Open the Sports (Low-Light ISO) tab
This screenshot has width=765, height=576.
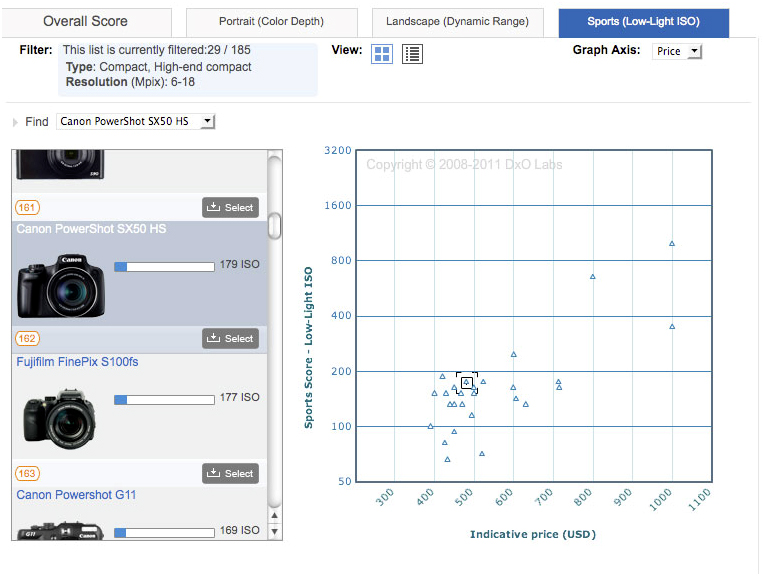click(644, 22)
